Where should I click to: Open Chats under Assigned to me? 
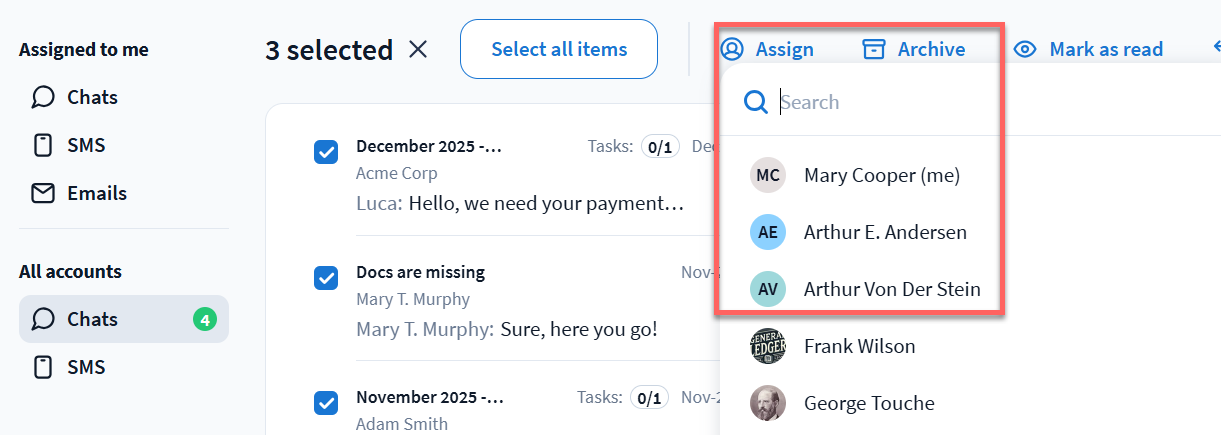(92, 97)
